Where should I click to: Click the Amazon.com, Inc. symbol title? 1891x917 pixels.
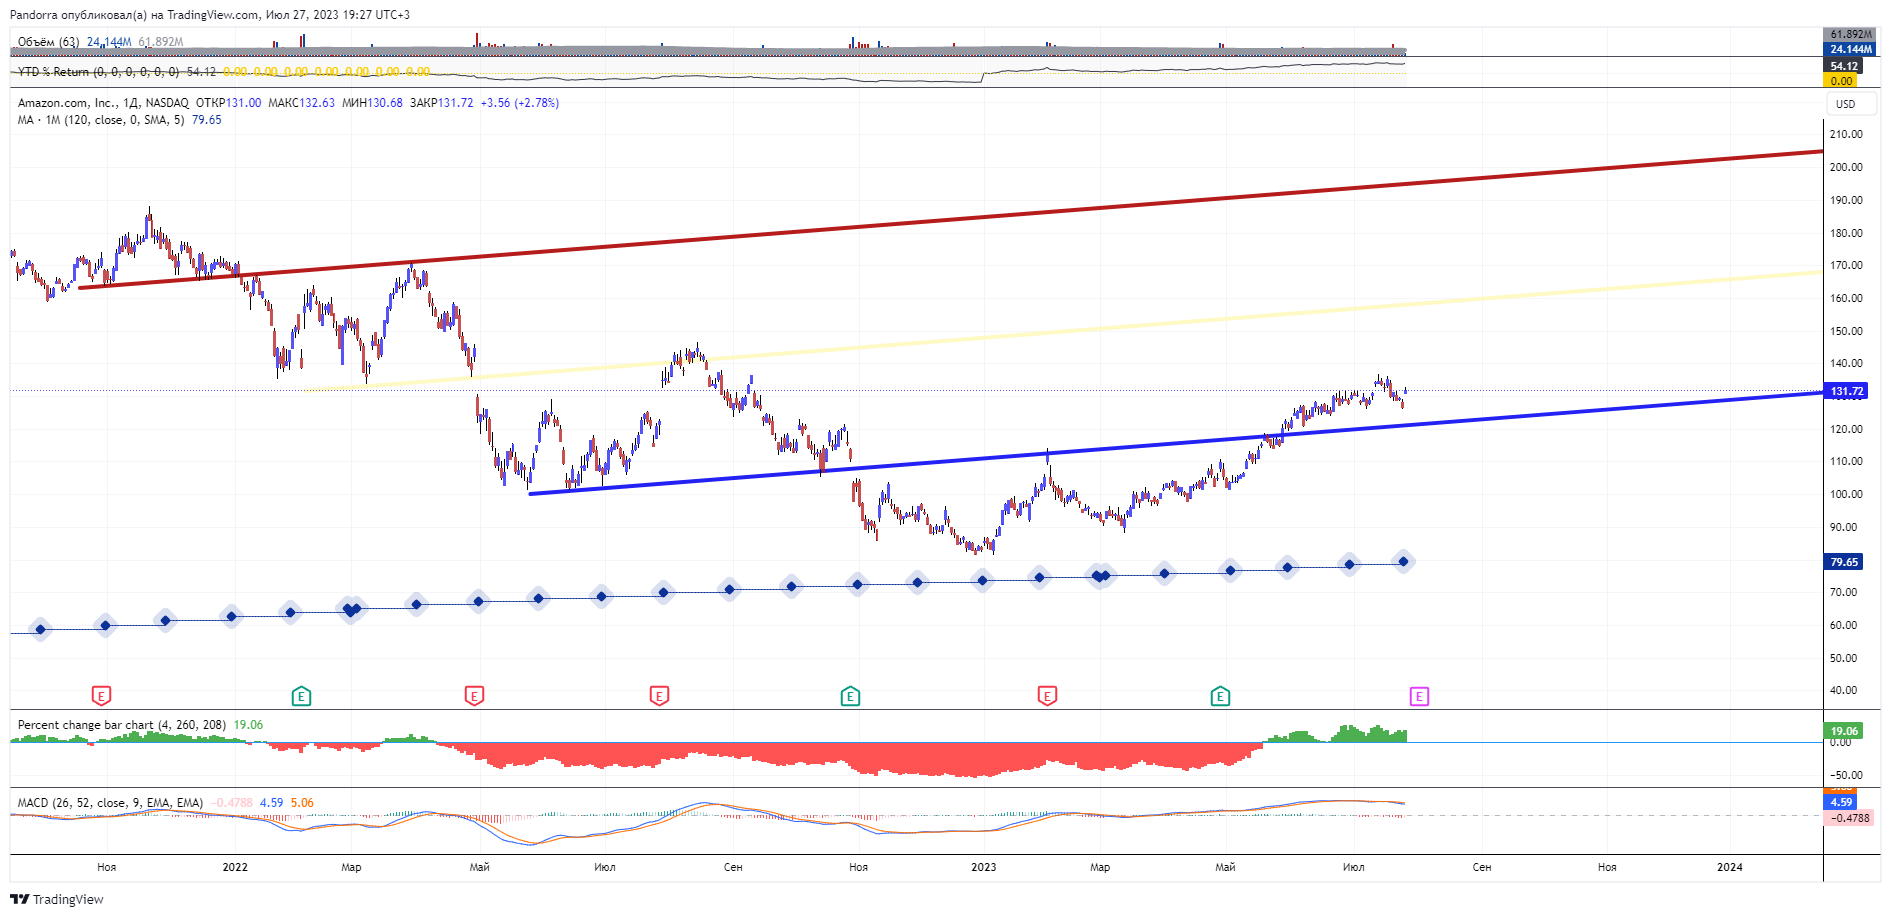[x=66, y=103]
